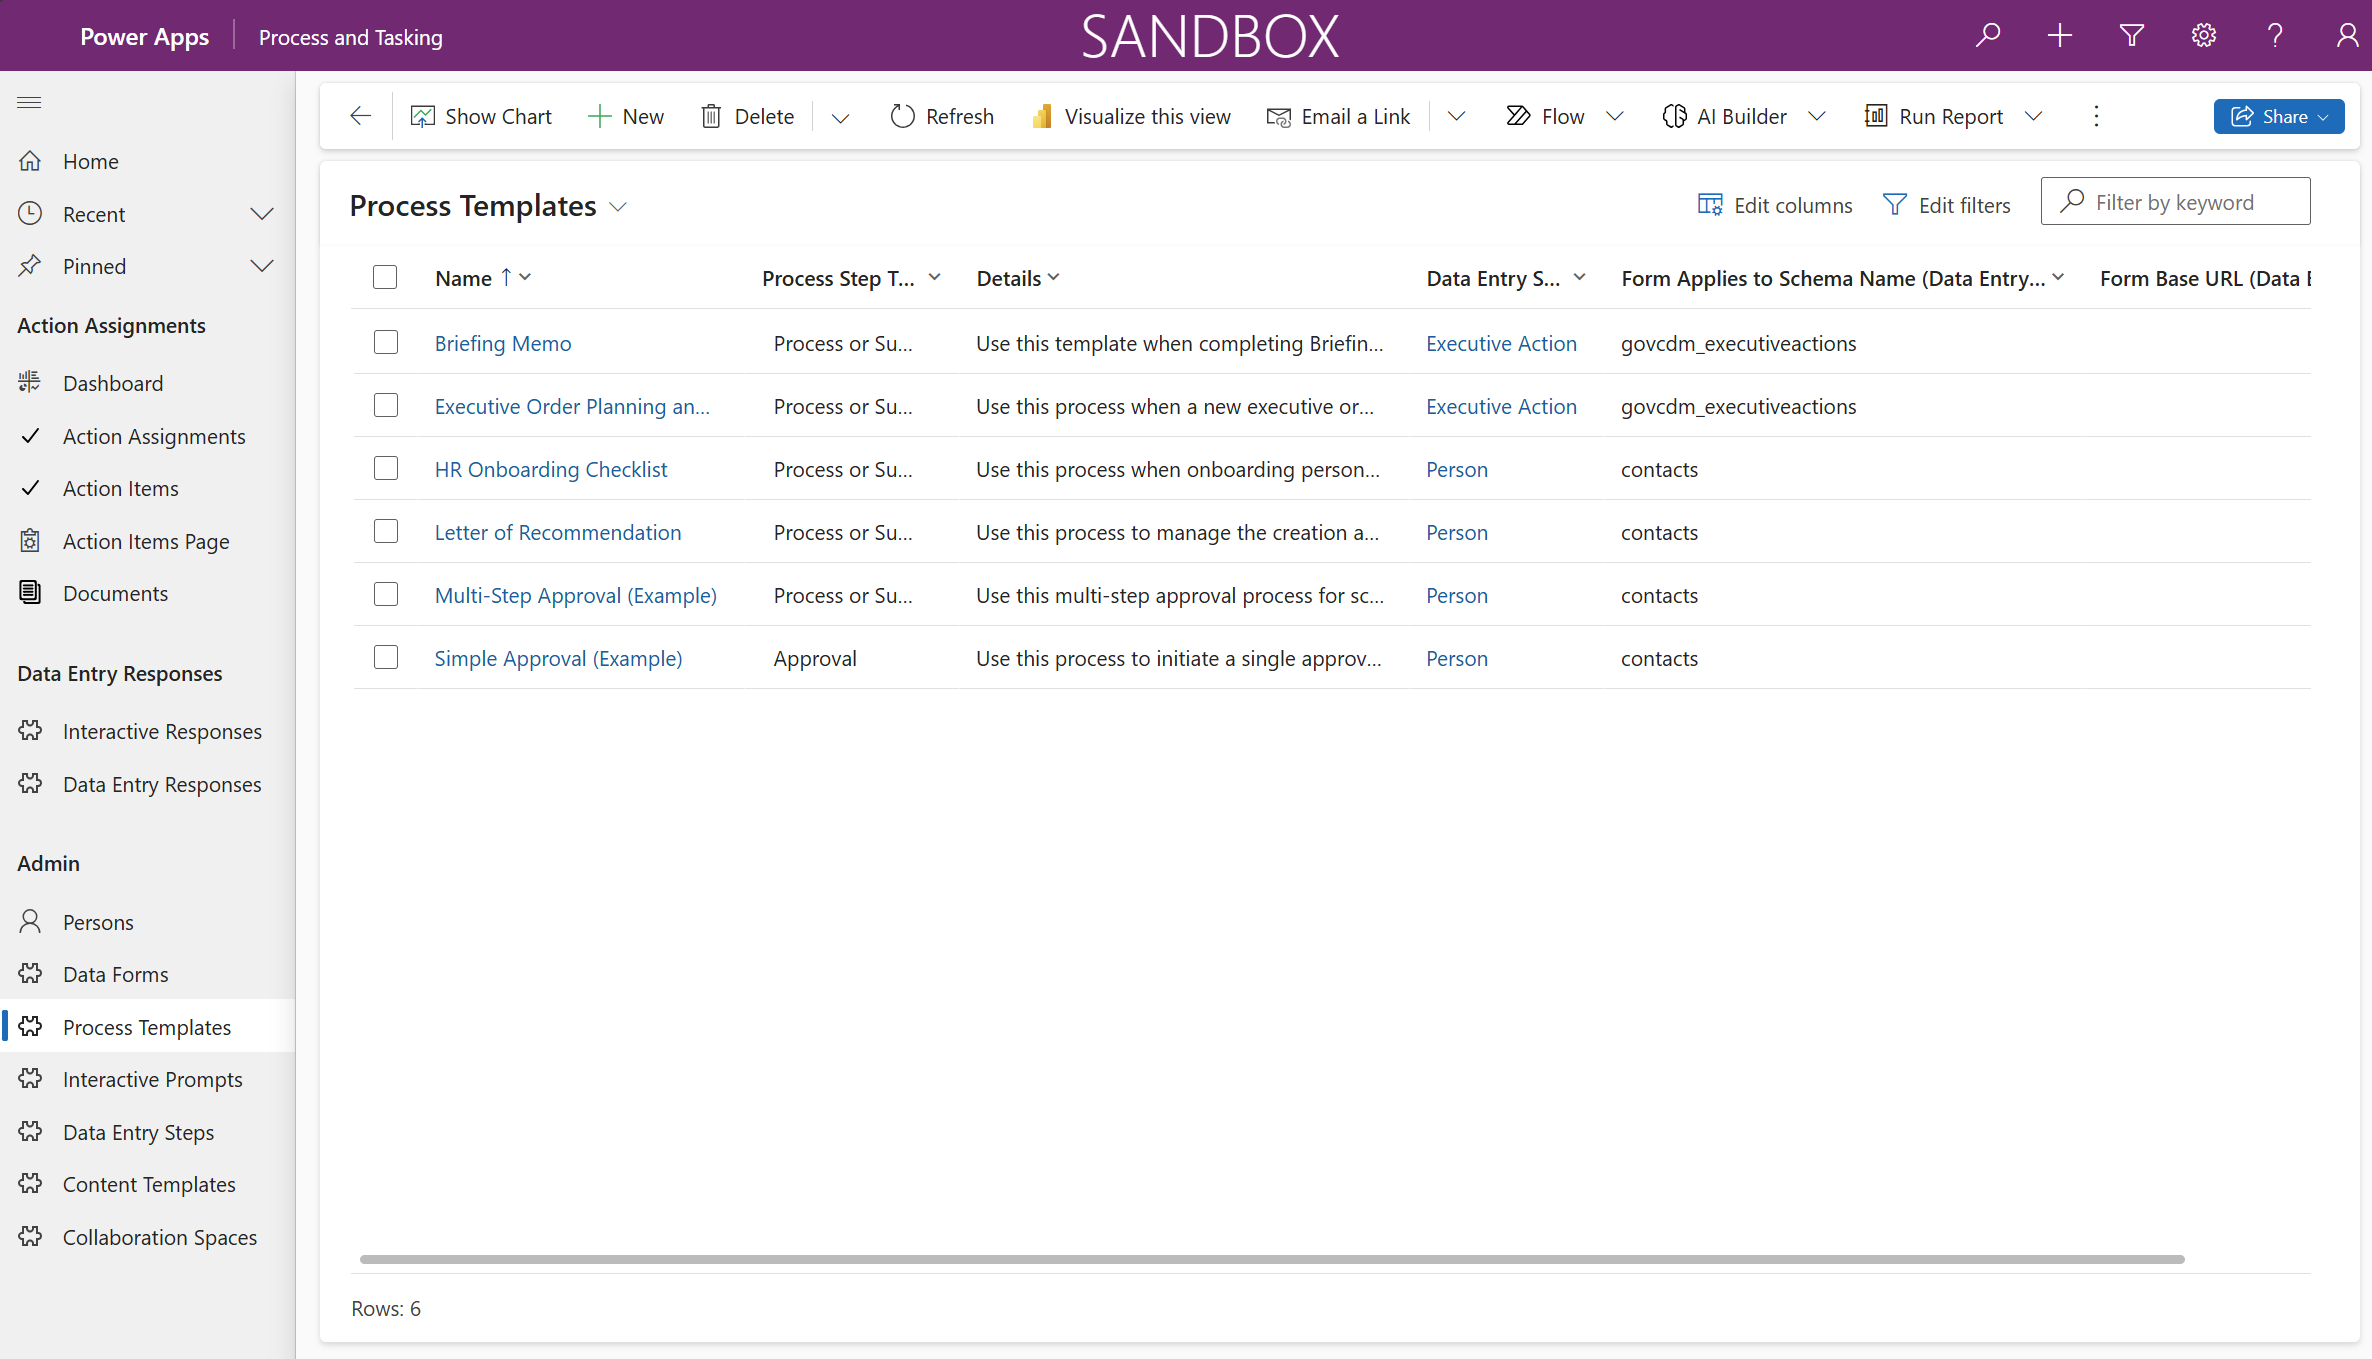Screen dimensions: 2372x1359
Task: Click the advanced filter funnel icon in header
Action: pos(2131,36)
